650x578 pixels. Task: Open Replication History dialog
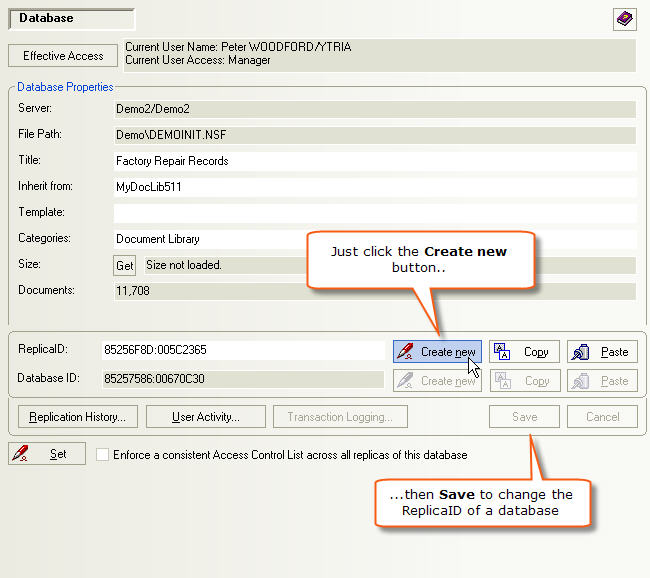pyautogui.click(x=78, y=417)
